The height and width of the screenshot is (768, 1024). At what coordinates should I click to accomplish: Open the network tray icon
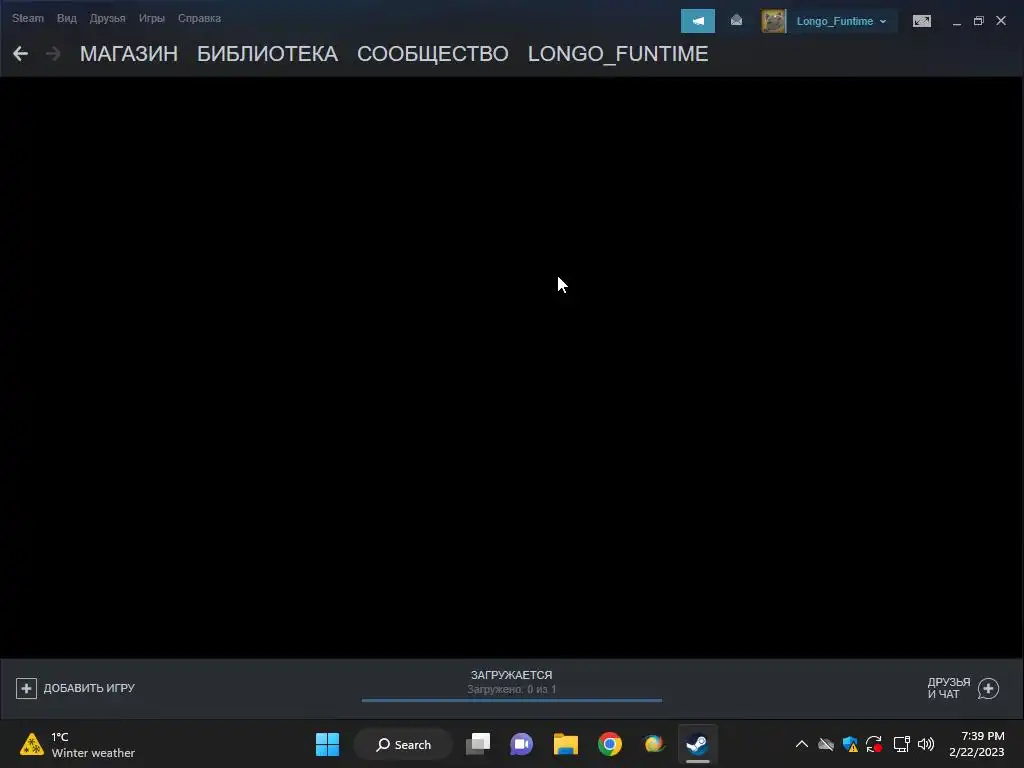(901, 744)
